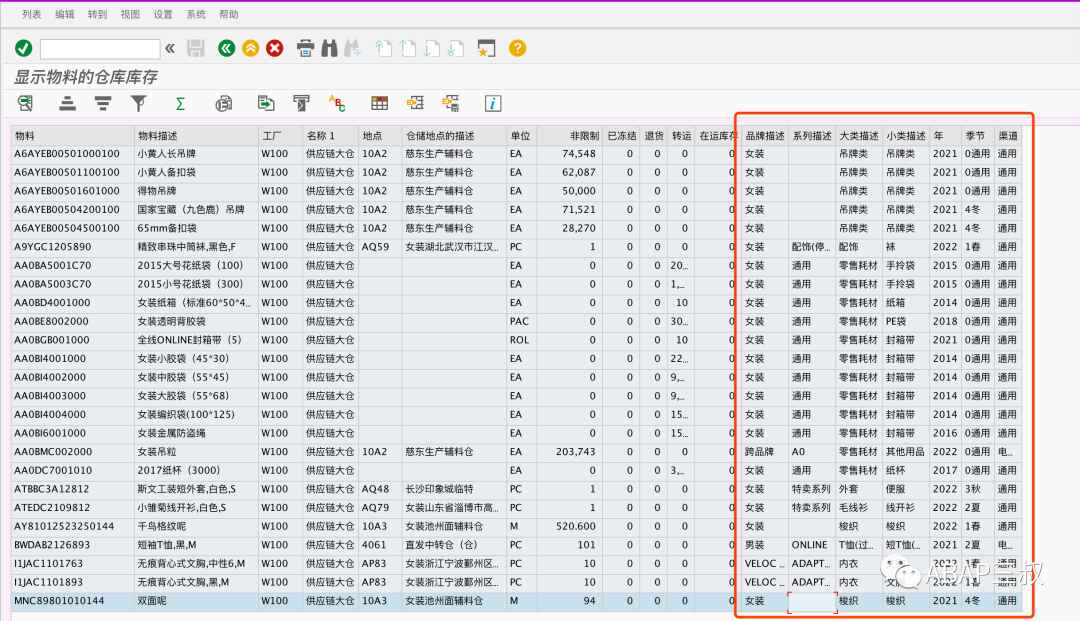Click the red Cancel icon
The height and width of the screenshot is (621, 1080).
(275, 48)
